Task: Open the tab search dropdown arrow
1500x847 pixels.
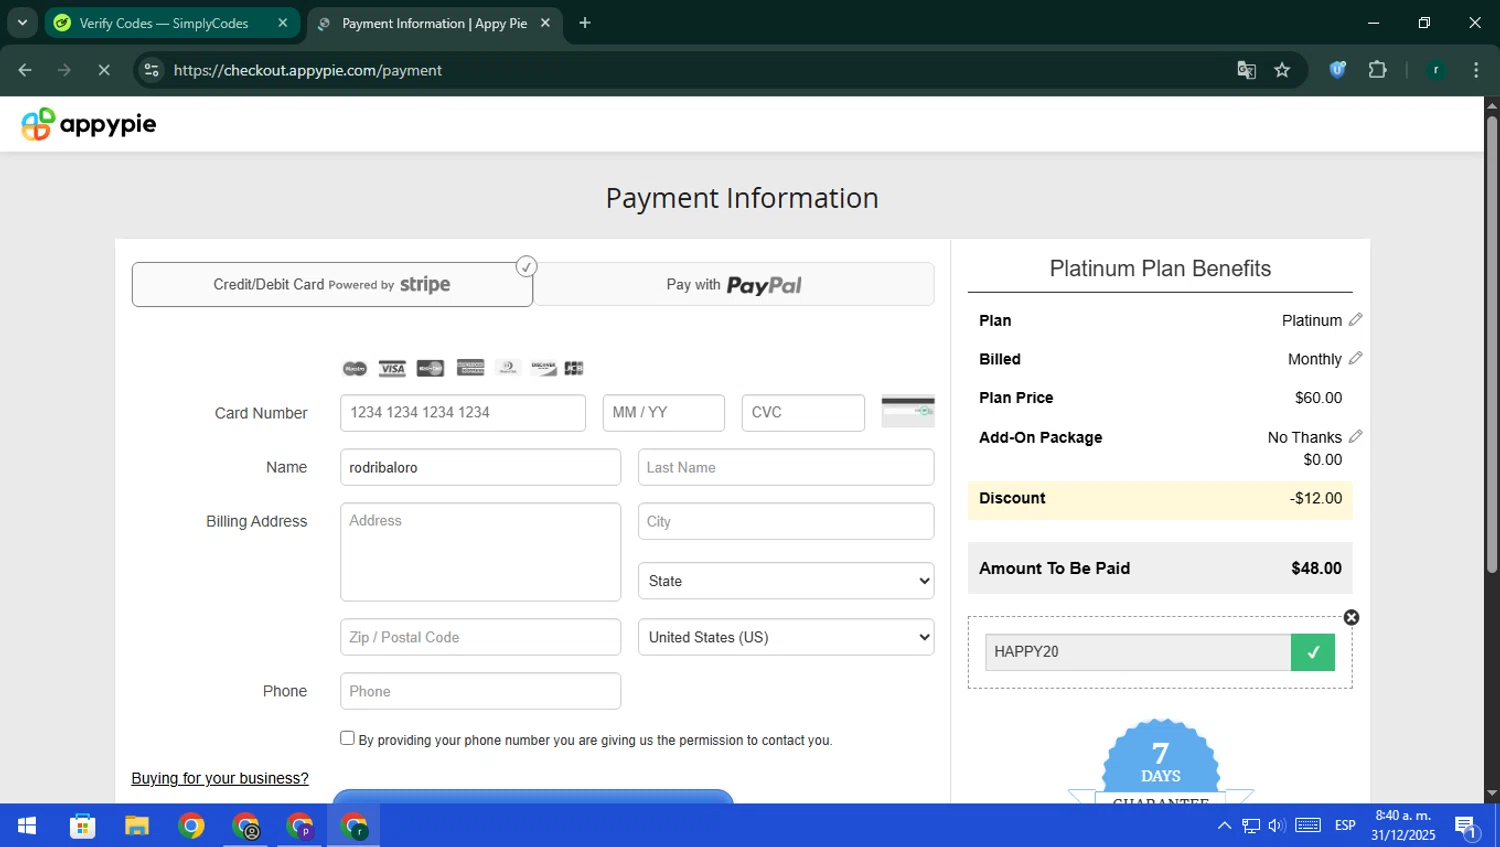Action: (22, 23)
